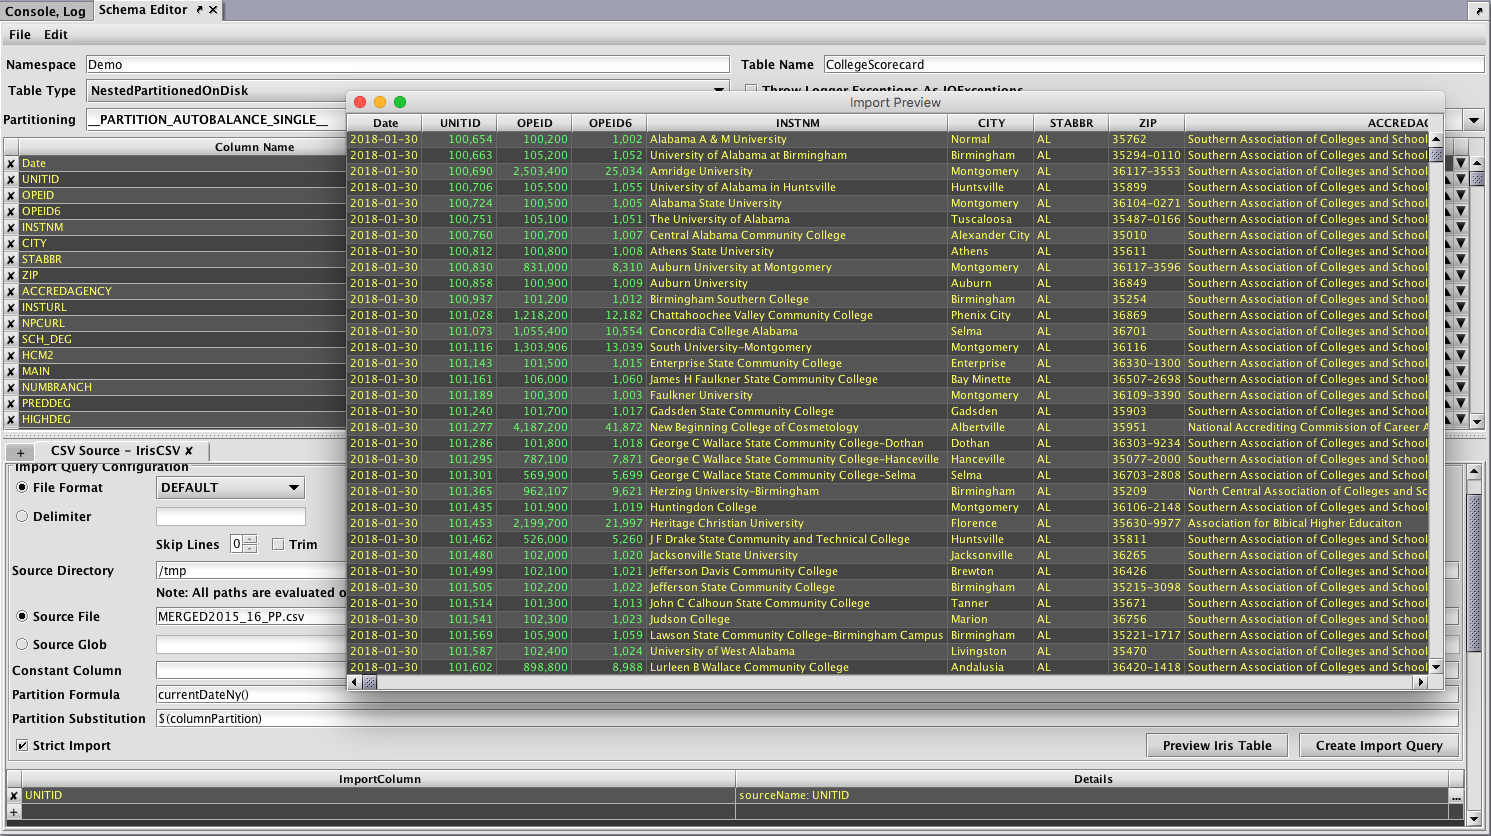The image size is (1491, 836).
Task: Select the Delimiter radio button
Action: [x=22, y=517]
